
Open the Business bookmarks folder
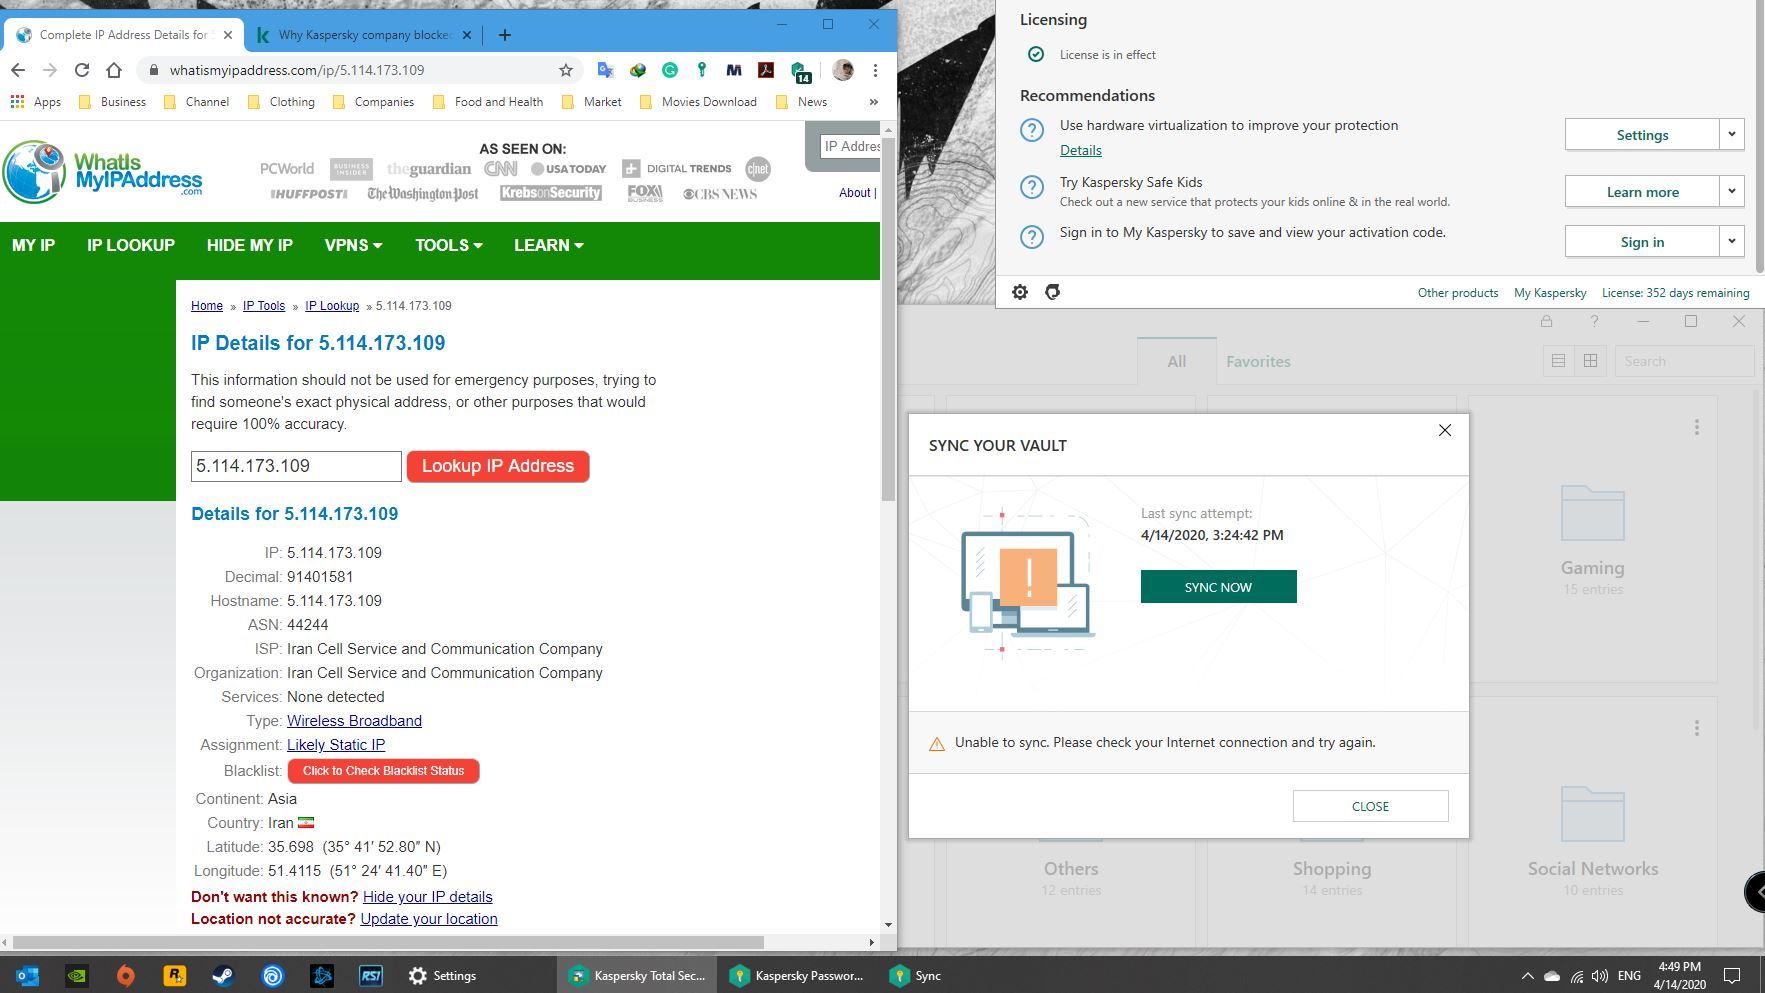coord(112,102)
